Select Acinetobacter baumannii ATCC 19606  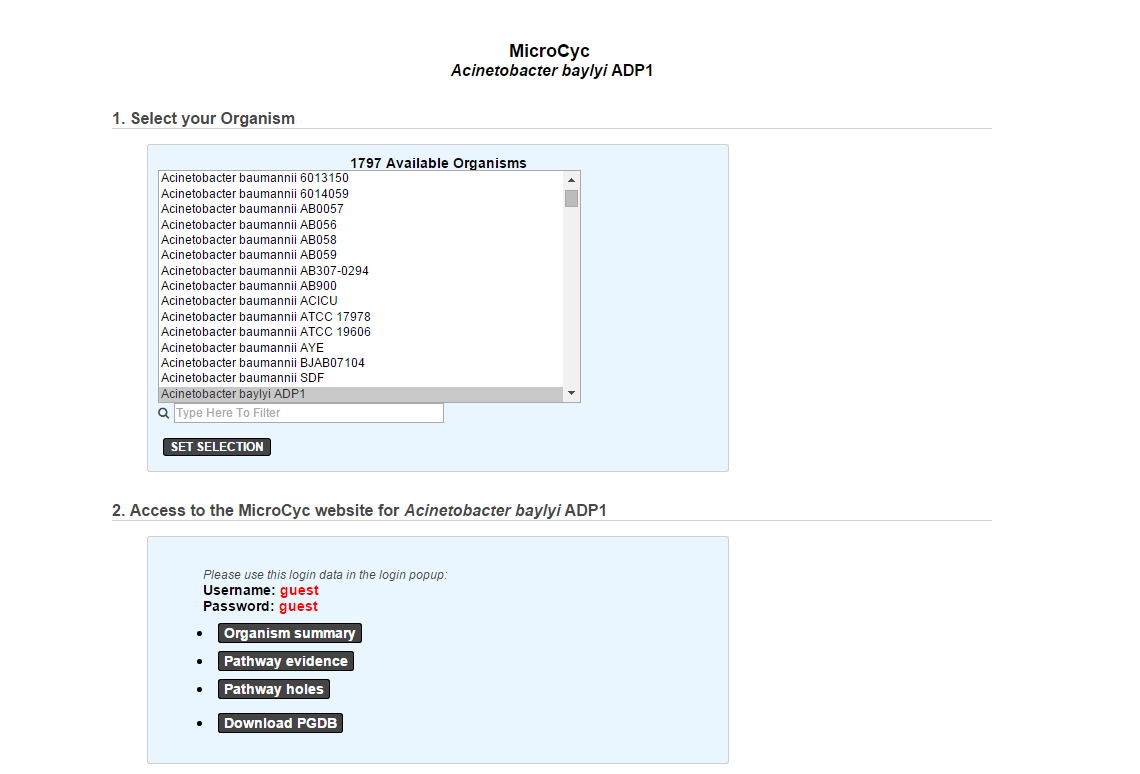point(361,332)
